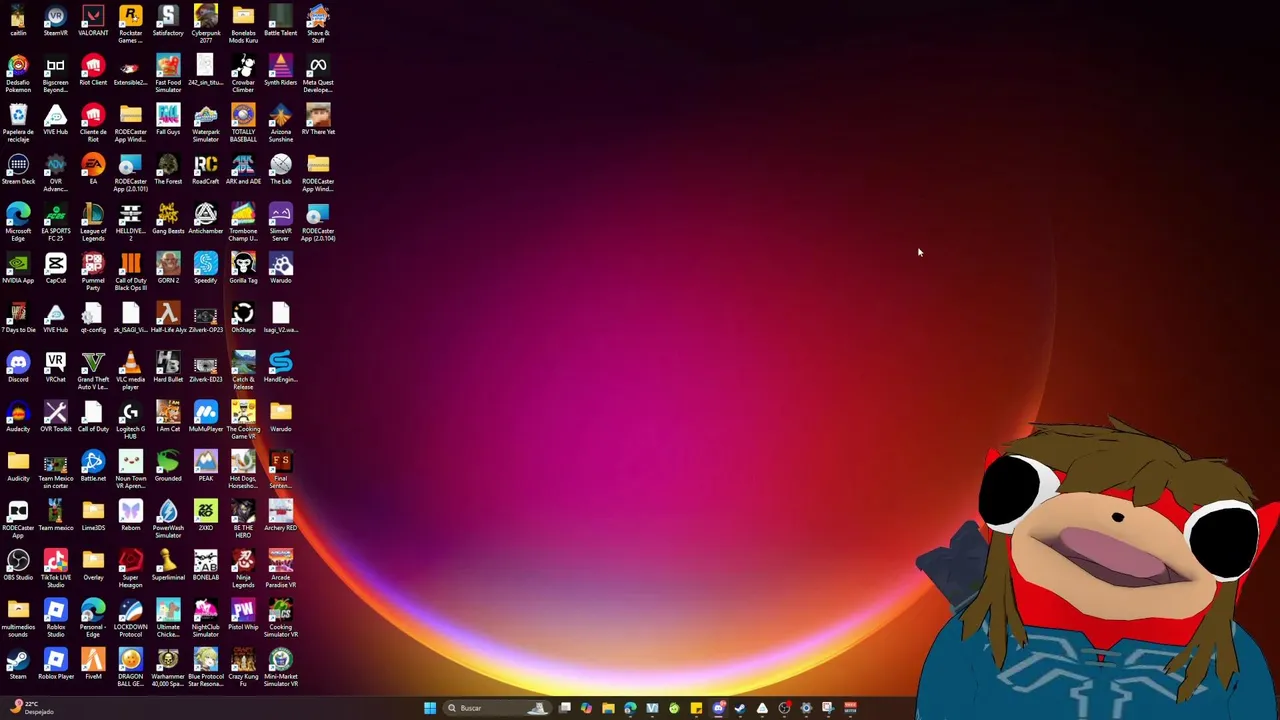This screenshot has width=1280, height=720.
Task: Select the MuMuPlayer icon
Action: [205, 418]
